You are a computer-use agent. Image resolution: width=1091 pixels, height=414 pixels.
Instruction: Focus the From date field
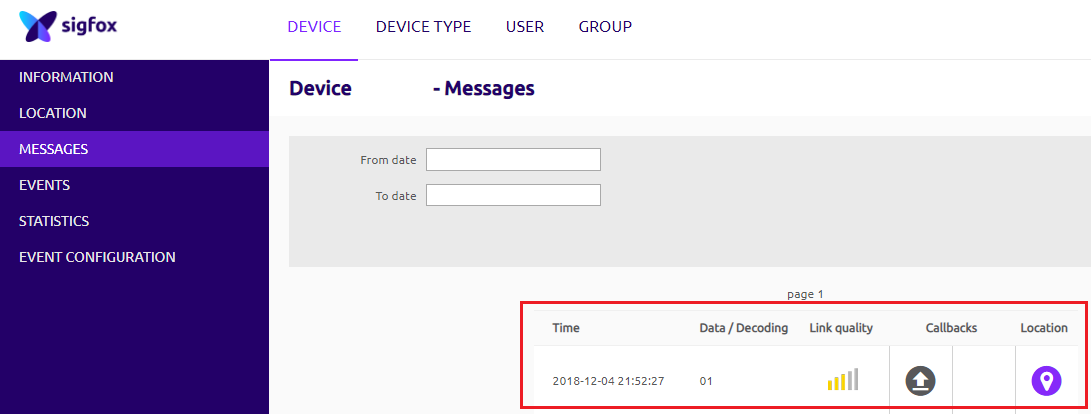[x=513, y=159]
